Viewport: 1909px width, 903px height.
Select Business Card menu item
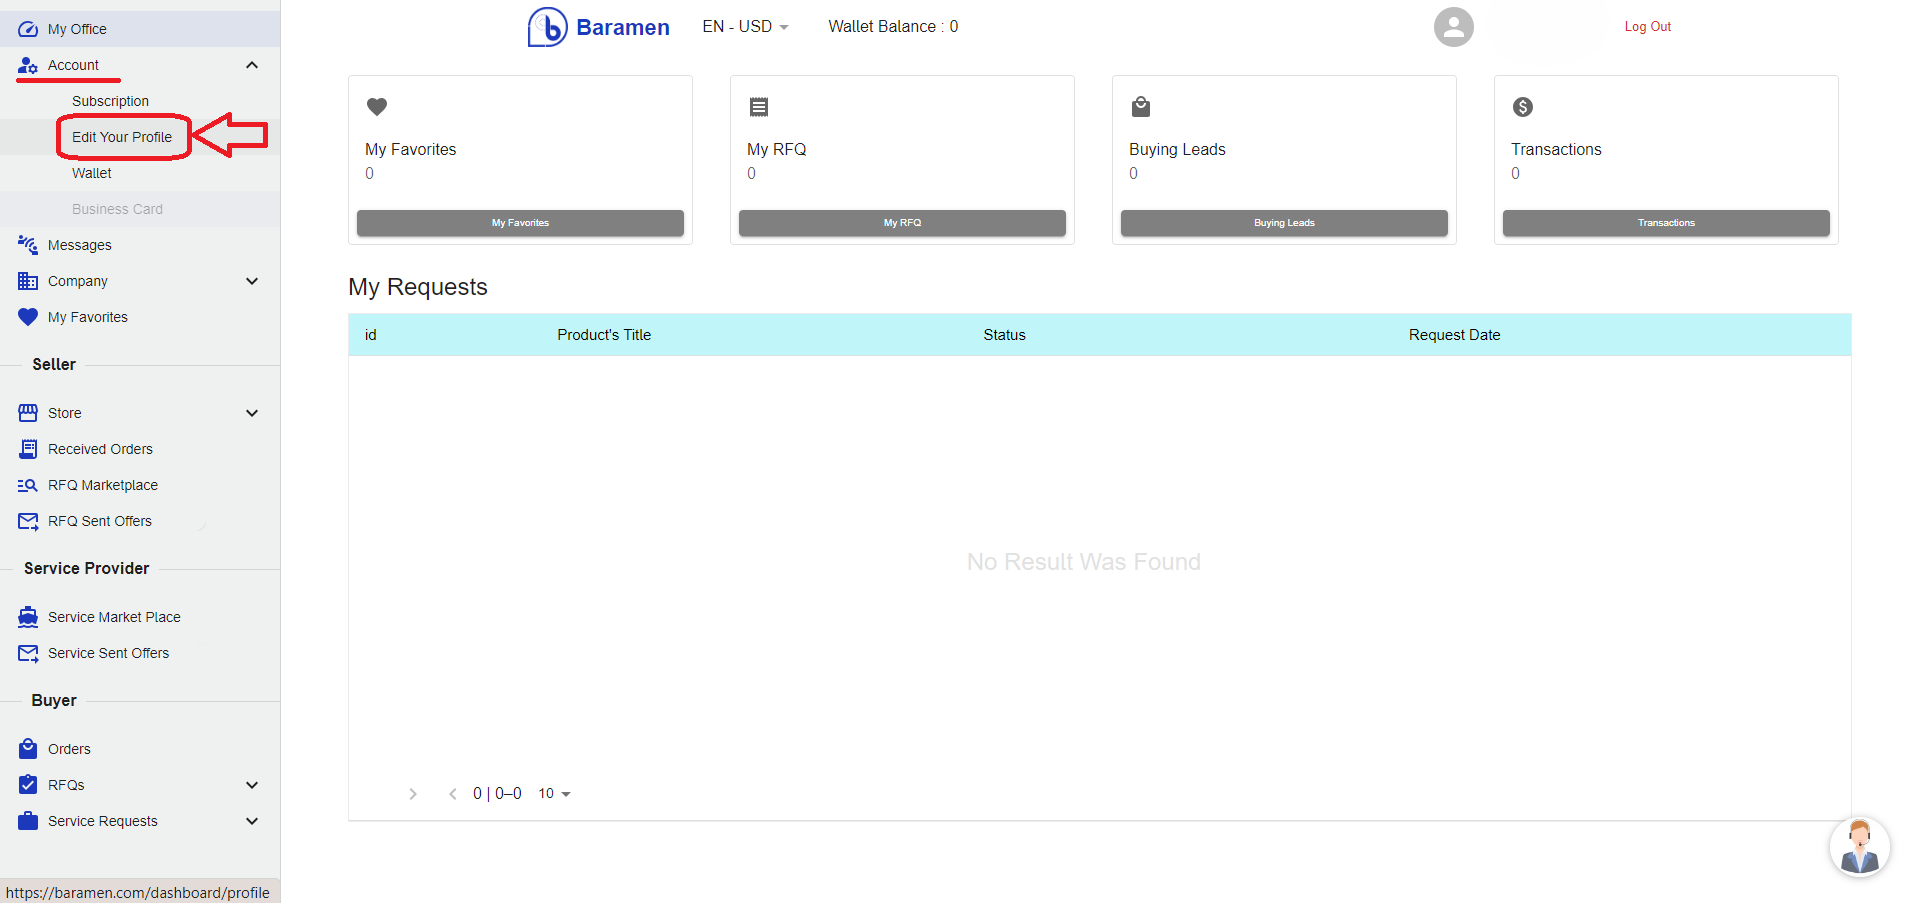coord(117,209)
